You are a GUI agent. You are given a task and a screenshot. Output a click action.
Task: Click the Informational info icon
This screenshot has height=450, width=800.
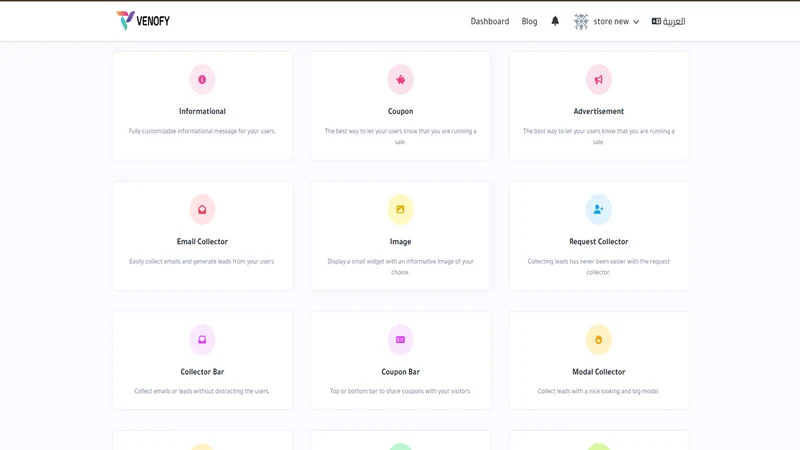point(202,80)
